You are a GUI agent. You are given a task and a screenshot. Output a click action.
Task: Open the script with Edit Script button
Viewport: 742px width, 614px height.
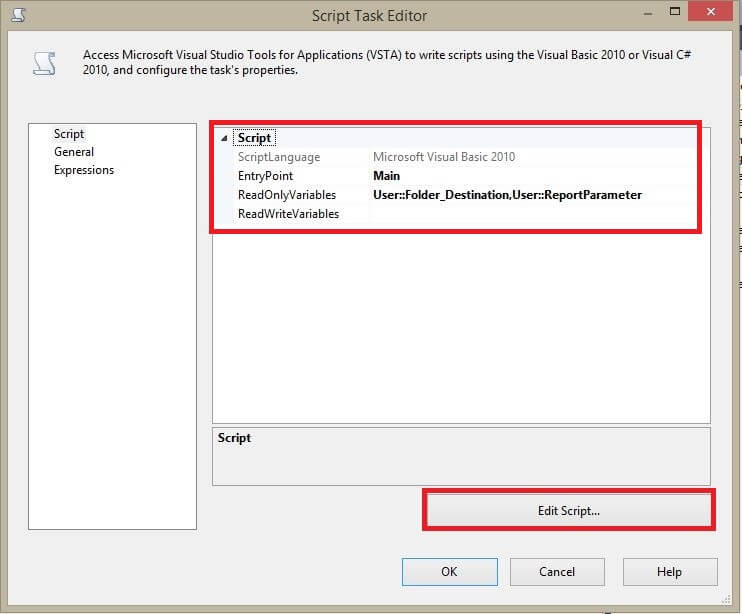[x=569, y=511]
